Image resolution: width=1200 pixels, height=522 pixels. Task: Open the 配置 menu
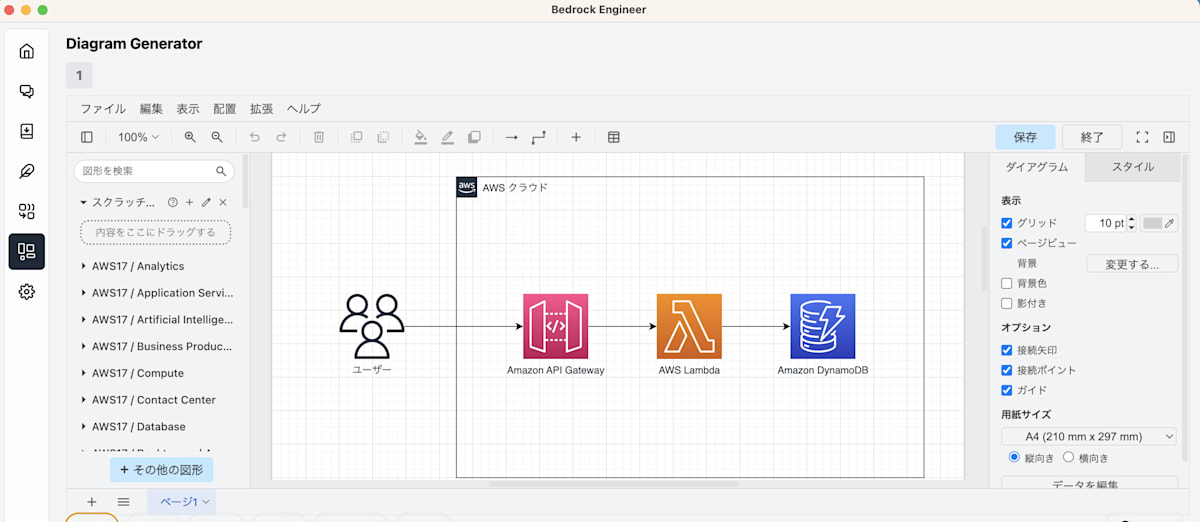coord(225,109)
